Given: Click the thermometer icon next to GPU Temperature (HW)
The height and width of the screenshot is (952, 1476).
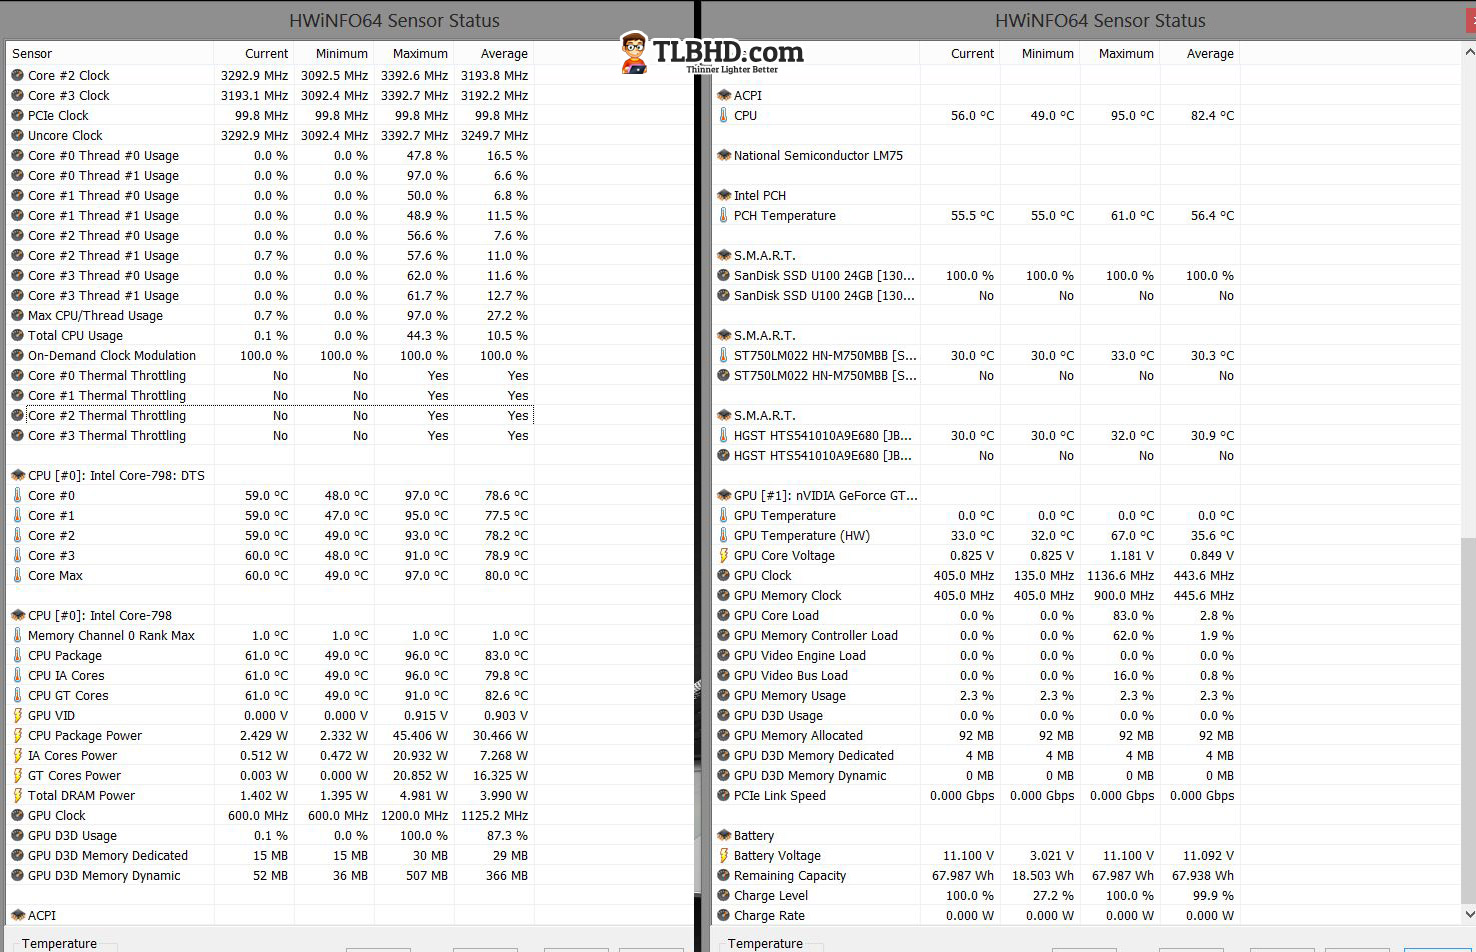Looking at the screenshot, I should coord(723,535).
